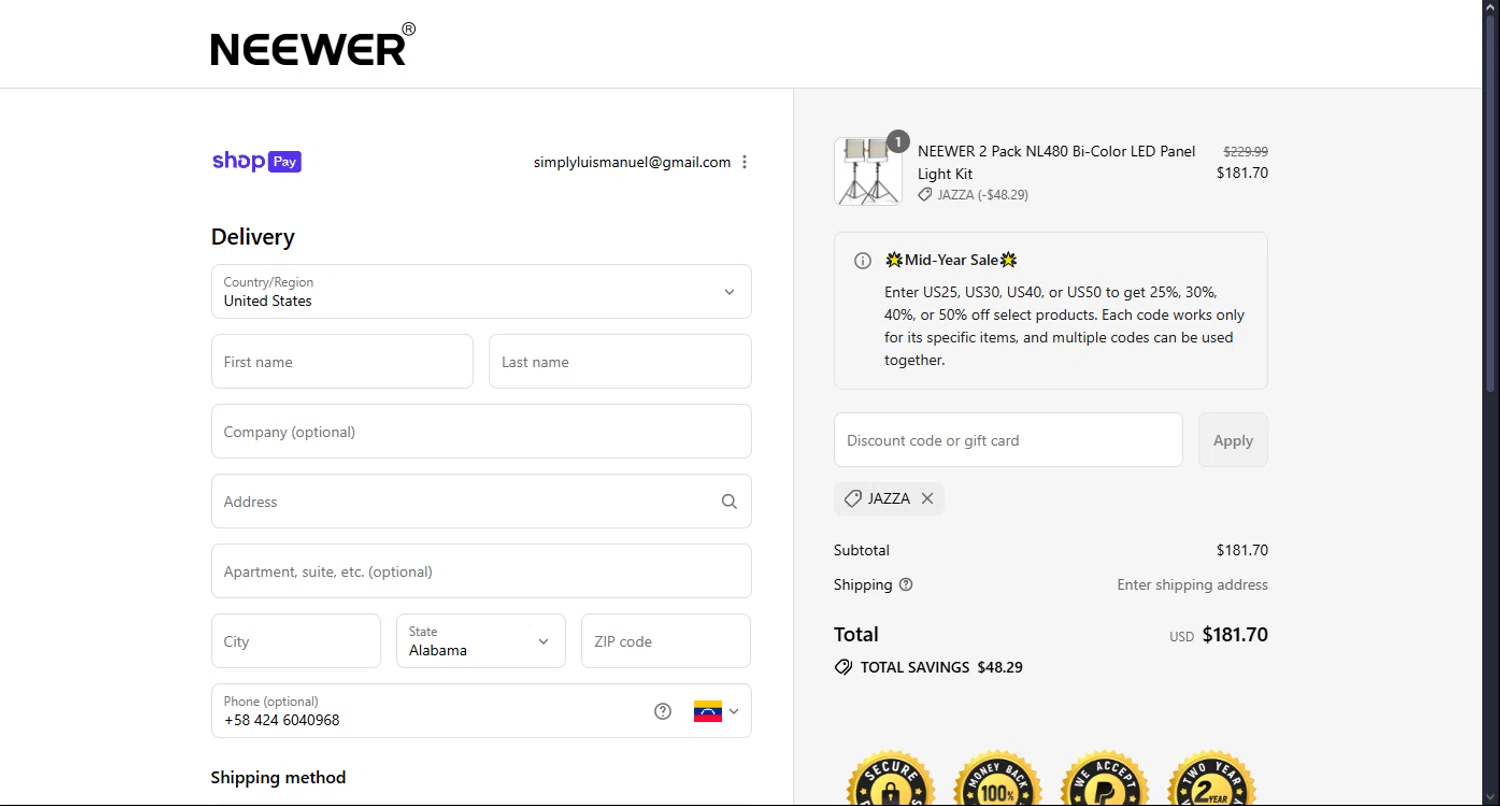Click the Address input field
Image resolution: width=1500 pixels, height=806 pixels.
coord(481,501)
